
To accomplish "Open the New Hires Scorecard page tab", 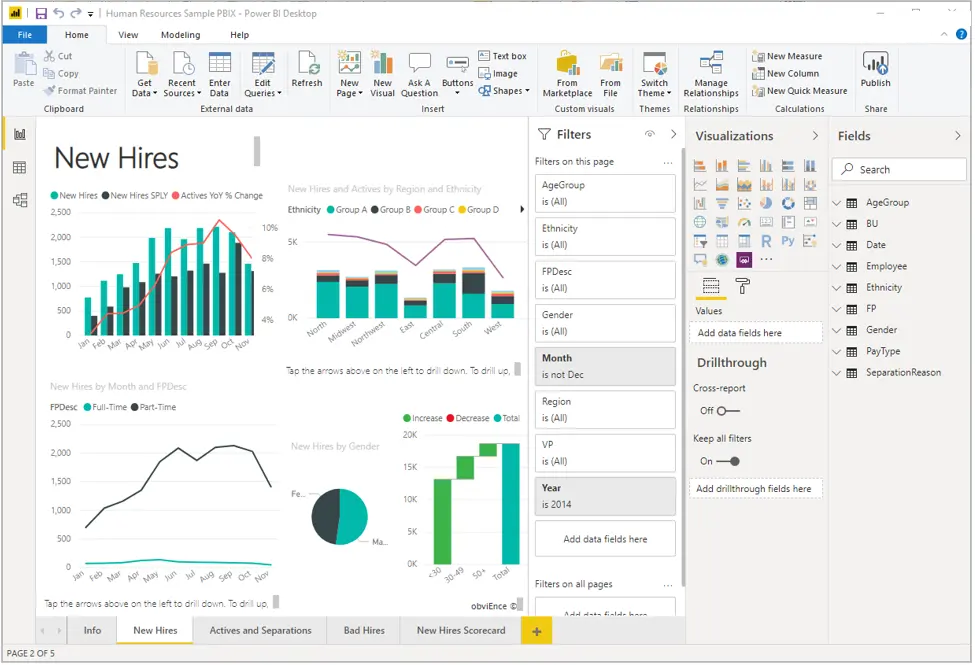I will (x=461, y=631).
